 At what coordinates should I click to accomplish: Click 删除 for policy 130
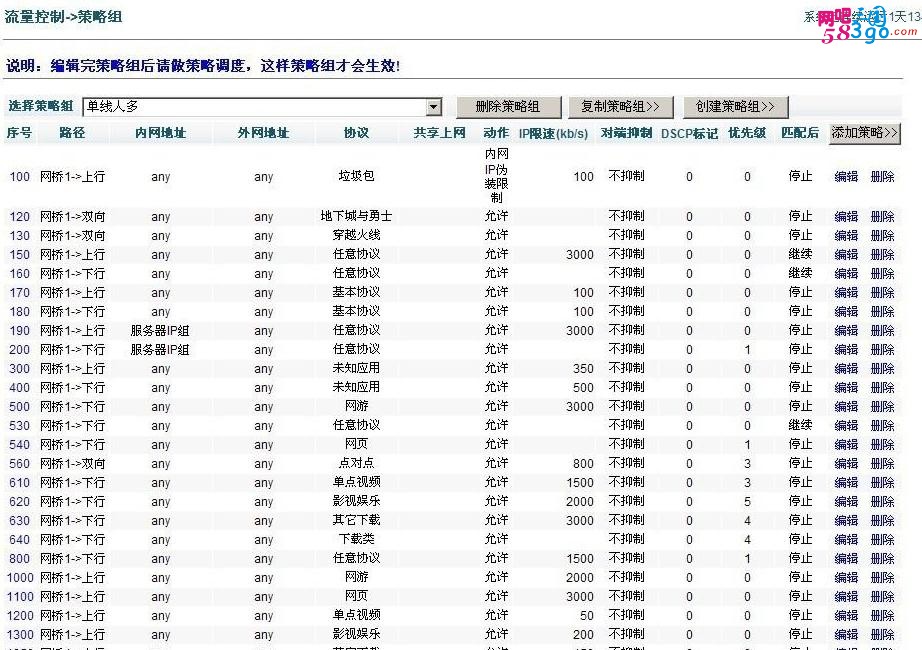[882, 235]
